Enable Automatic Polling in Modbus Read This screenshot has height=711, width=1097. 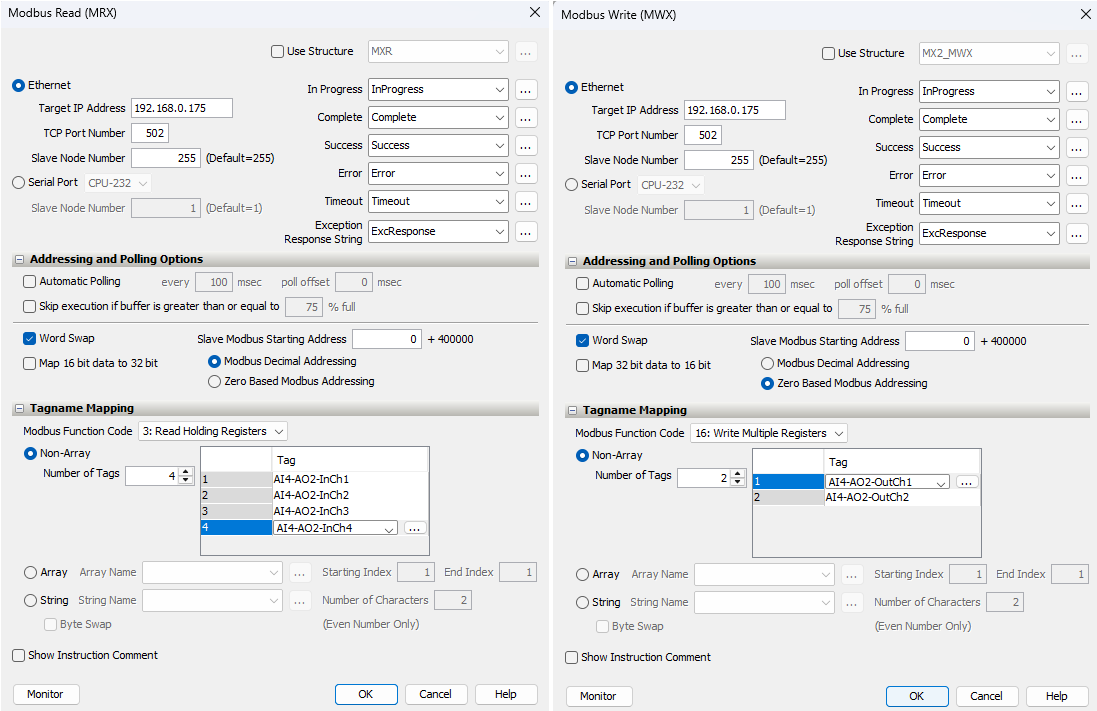[27, 281]
